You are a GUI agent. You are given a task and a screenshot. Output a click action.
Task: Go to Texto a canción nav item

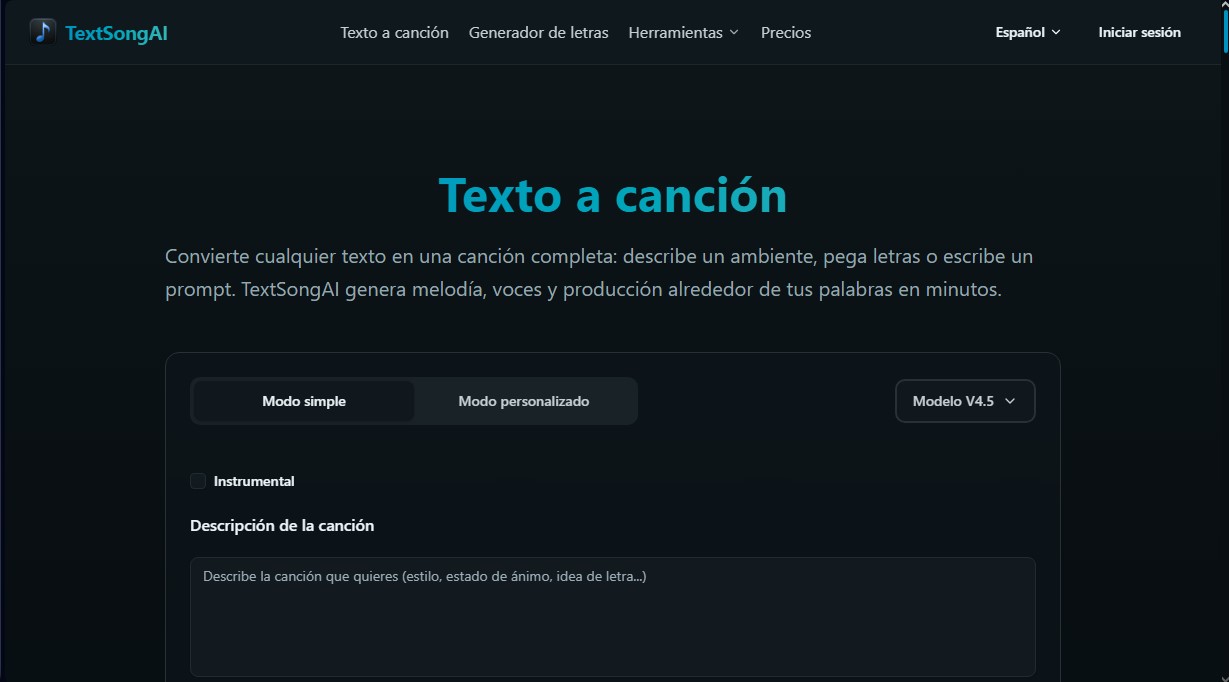coord(394,32)
